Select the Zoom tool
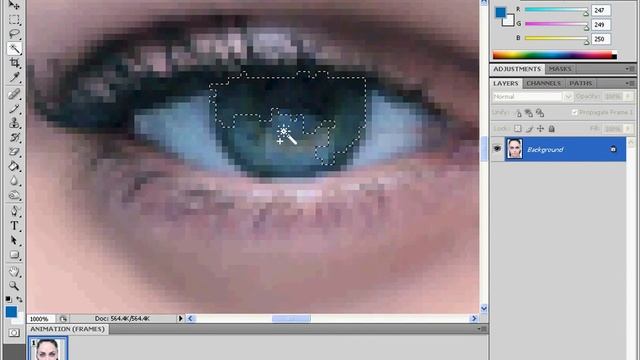 click(x=14, y=286)
